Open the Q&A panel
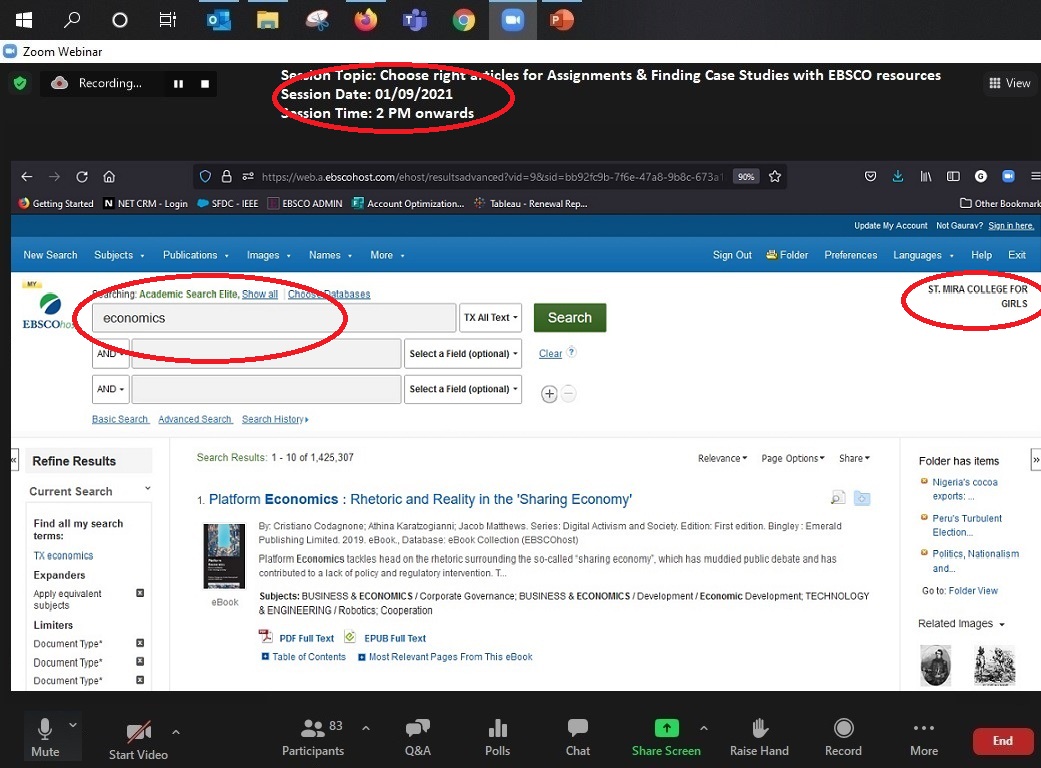The width and height of the screenshot is (1041, 768). click(417, 737)
